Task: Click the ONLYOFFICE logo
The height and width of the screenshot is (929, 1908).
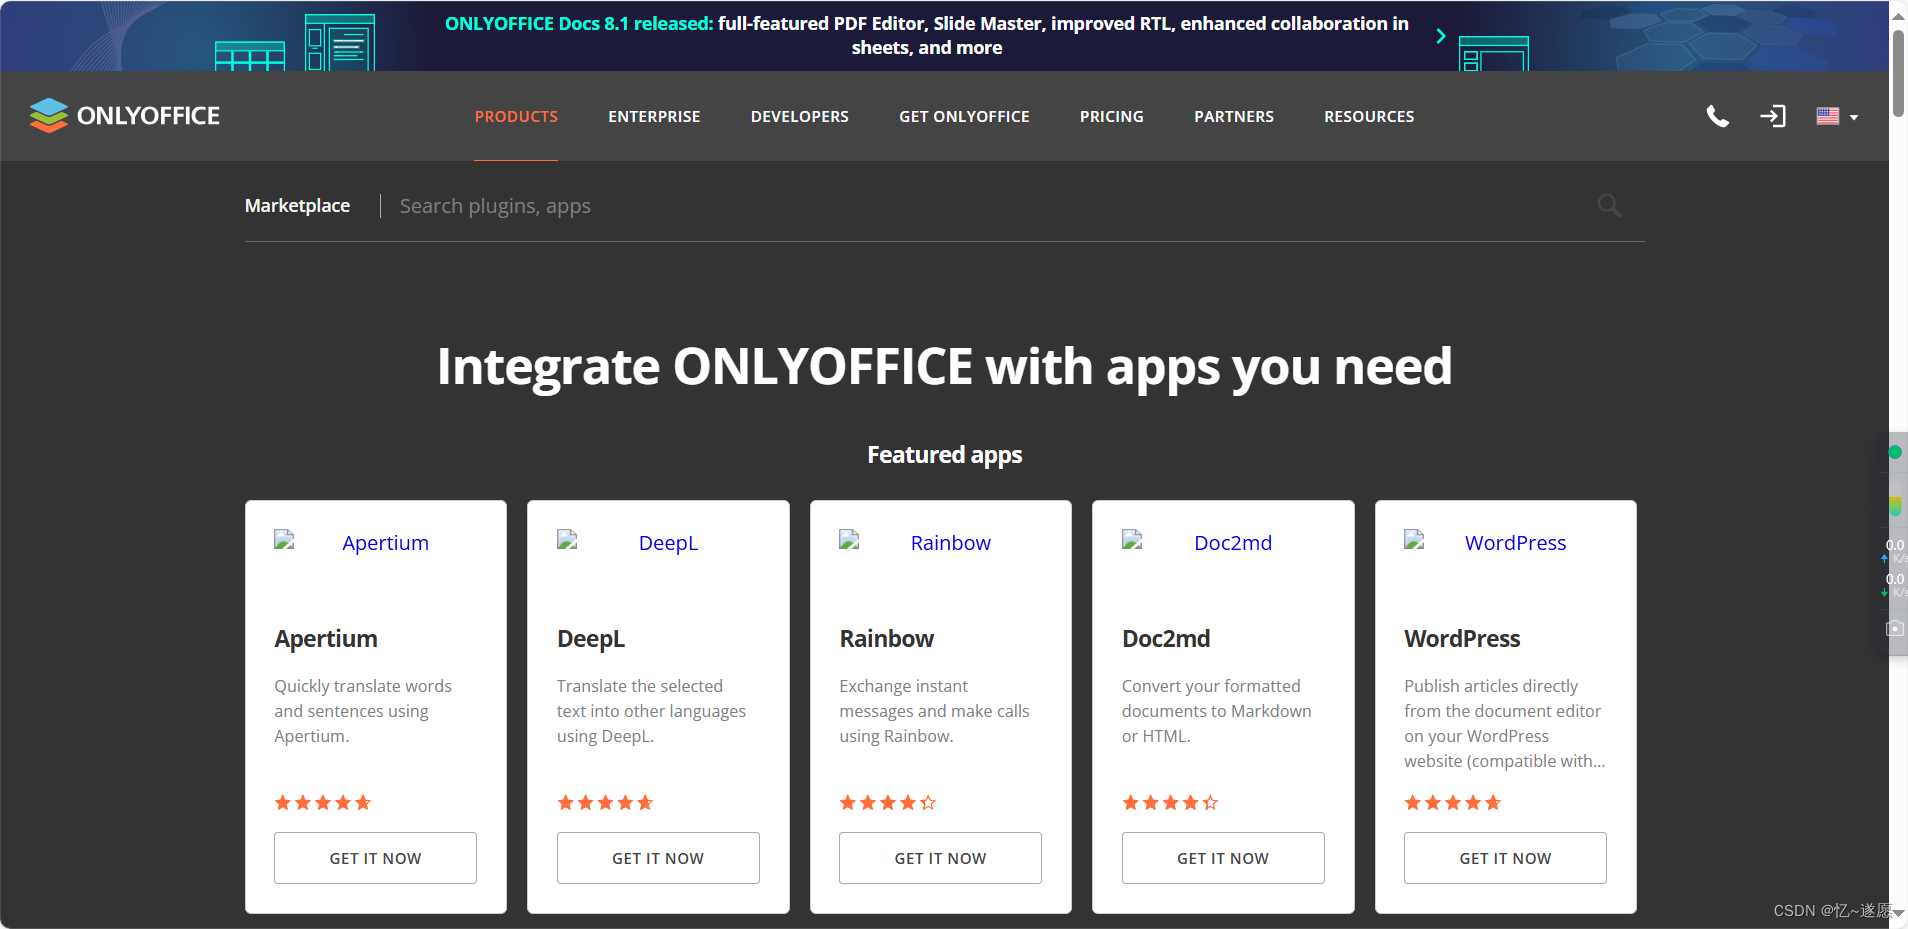Action: click(x=125, y=116)
